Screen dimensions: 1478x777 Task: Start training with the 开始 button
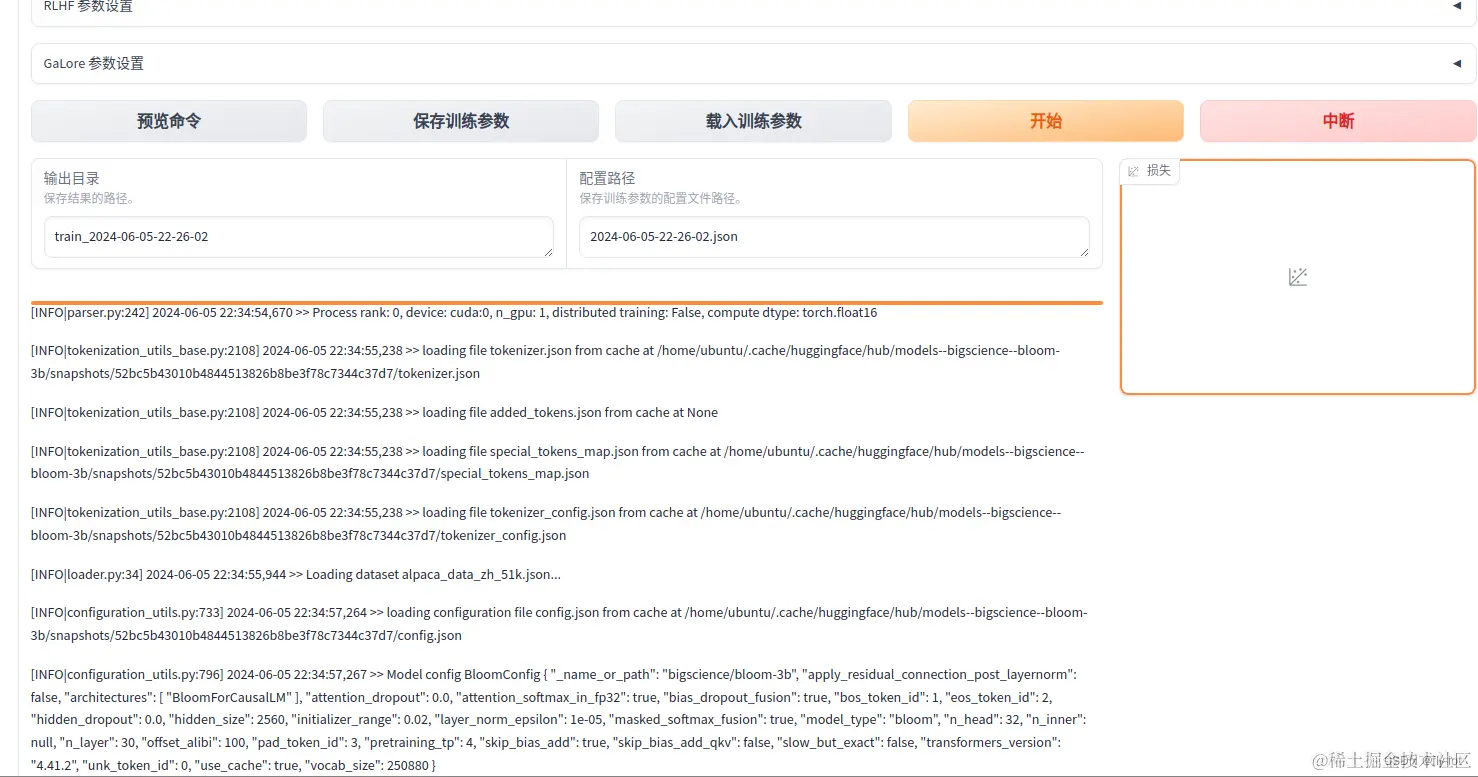pos(1046,121)
